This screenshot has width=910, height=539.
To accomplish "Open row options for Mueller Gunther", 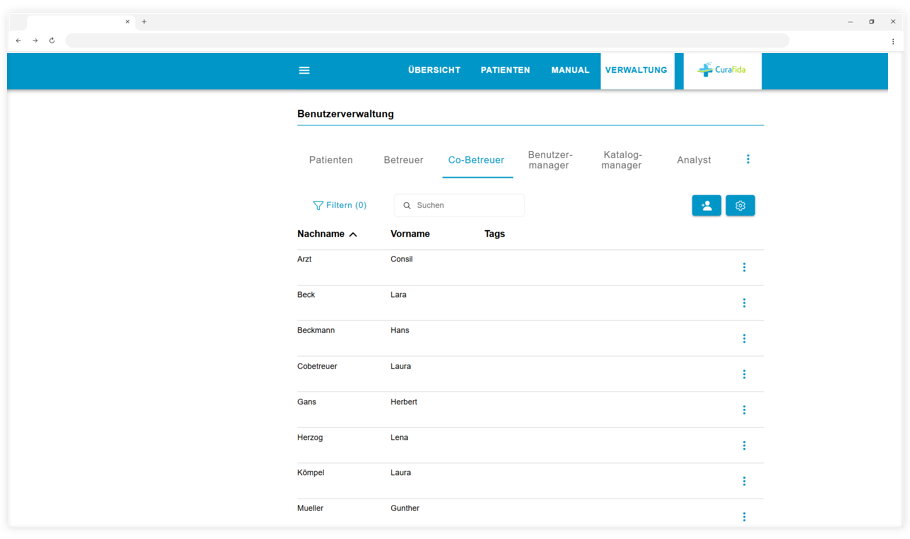I will tap(744, 516).
